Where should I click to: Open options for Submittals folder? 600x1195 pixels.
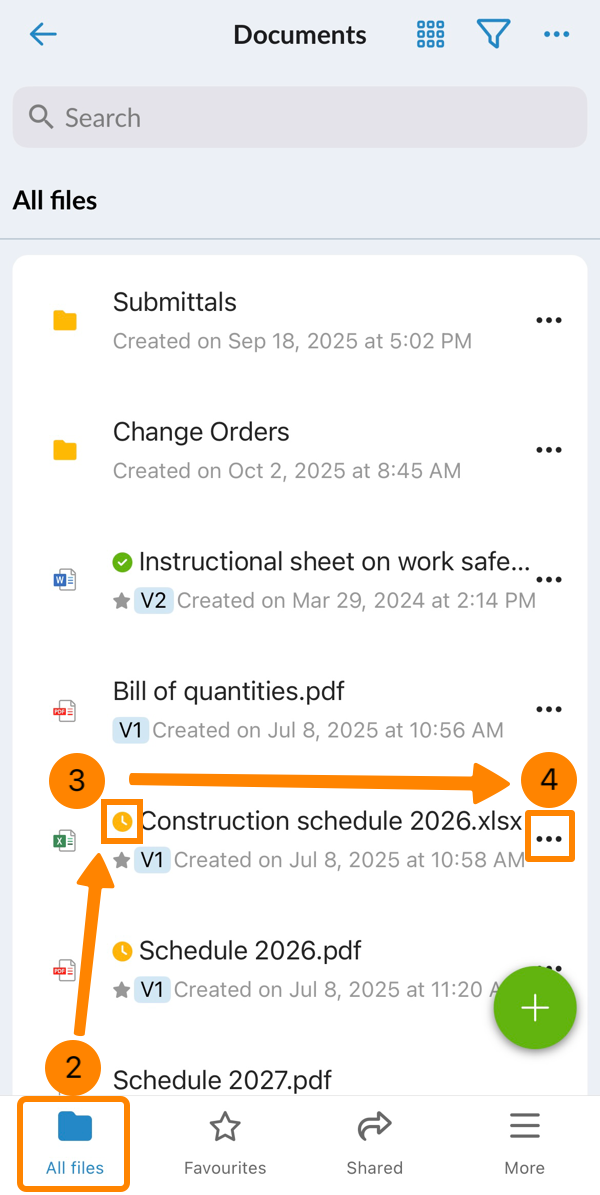[549, 320]
